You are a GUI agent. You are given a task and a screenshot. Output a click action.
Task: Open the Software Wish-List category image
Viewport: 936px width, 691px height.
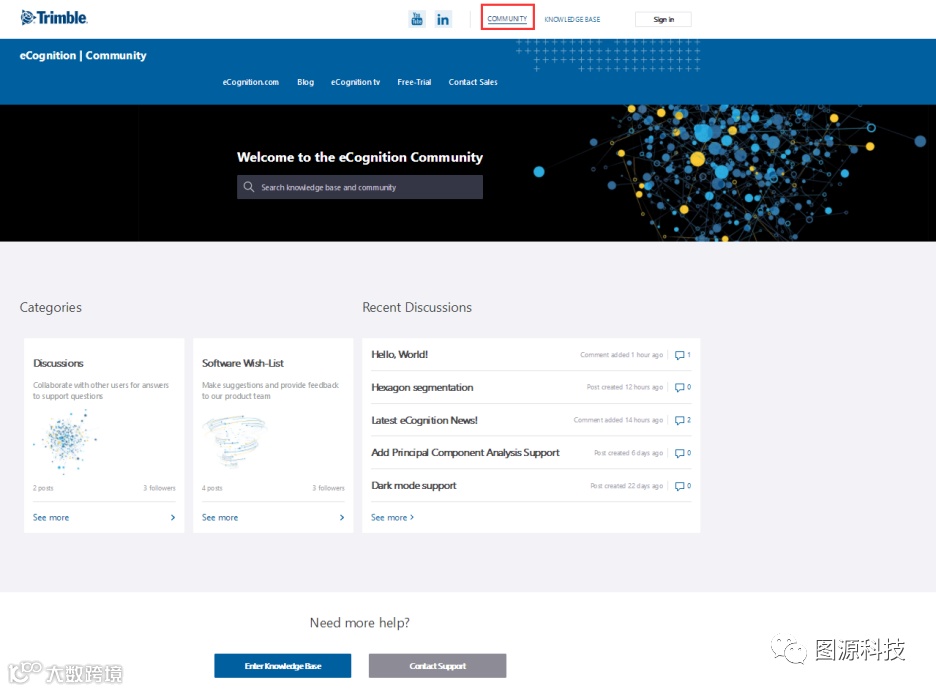click(234, 441)
